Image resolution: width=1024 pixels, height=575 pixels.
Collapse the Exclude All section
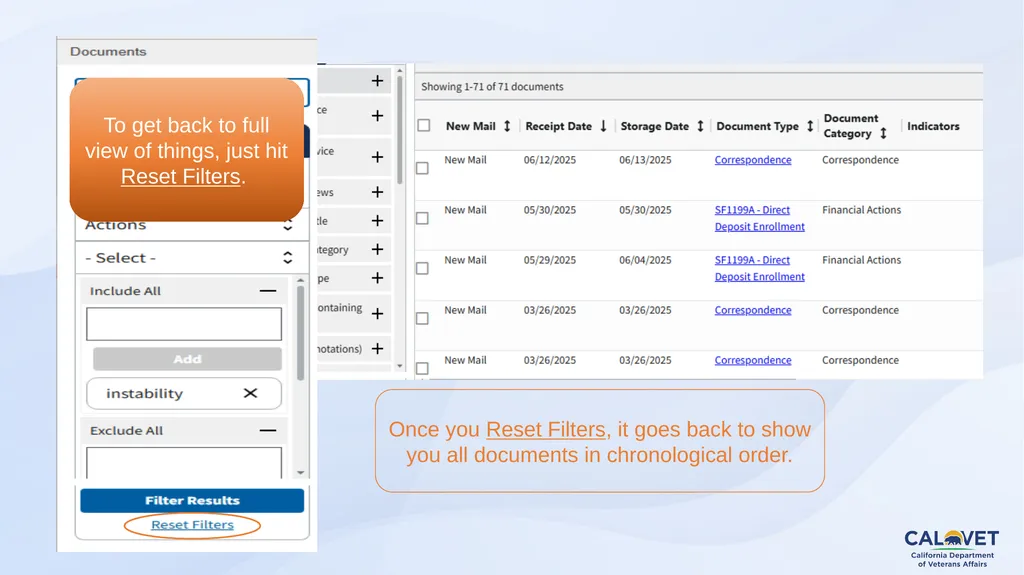(x=268, y=431)
